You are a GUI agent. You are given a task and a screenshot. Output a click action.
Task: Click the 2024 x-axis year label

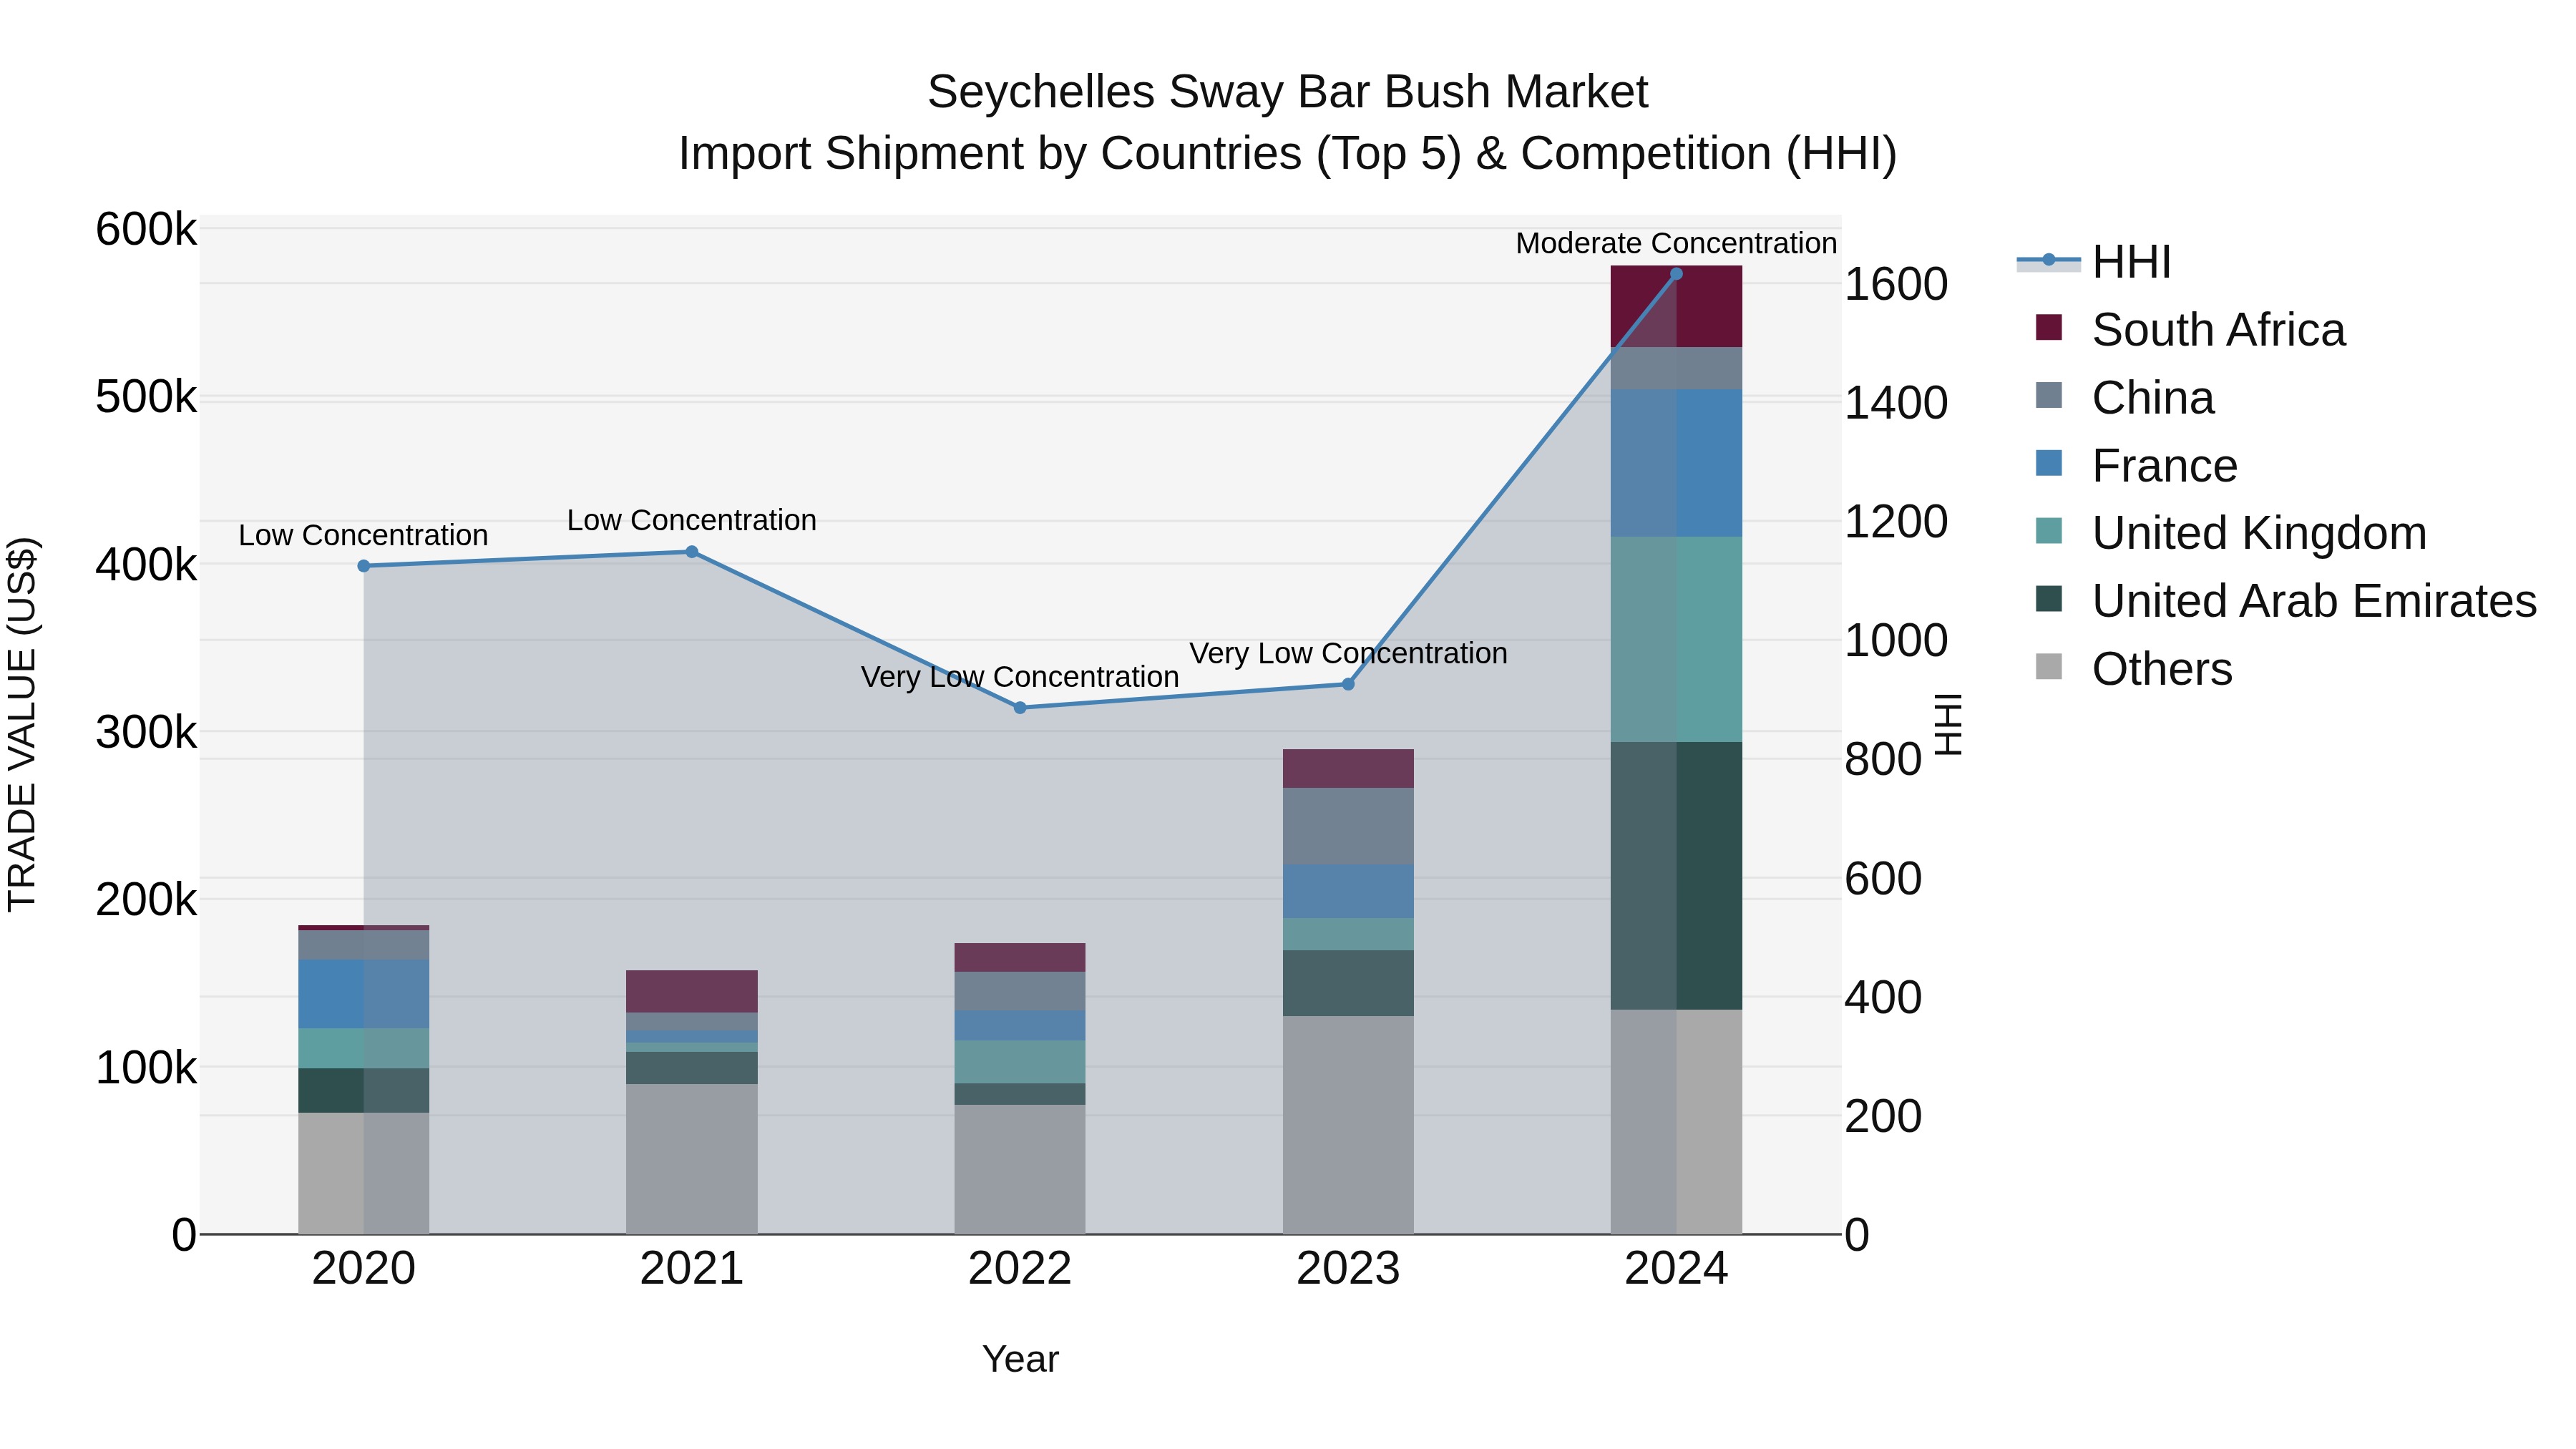[x=1676, y=1269]
